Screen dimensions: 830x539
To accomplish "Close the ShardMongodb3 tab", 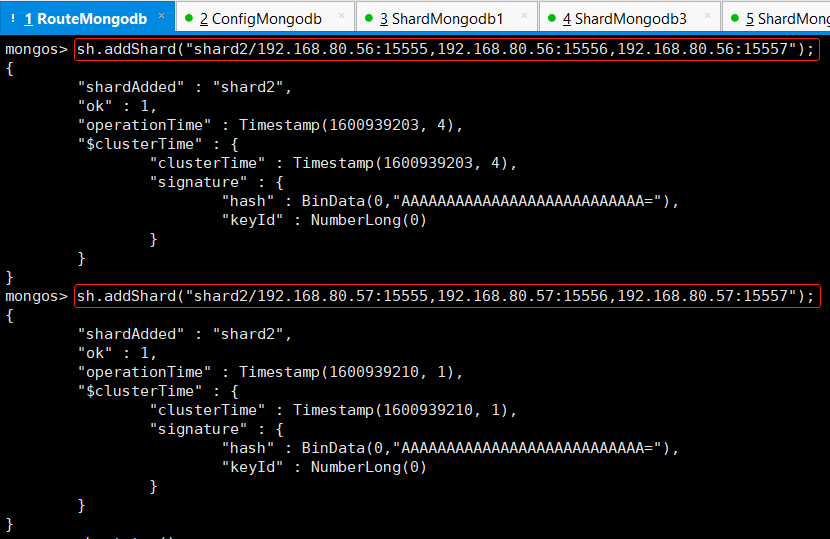I will [x=707, y=16].
